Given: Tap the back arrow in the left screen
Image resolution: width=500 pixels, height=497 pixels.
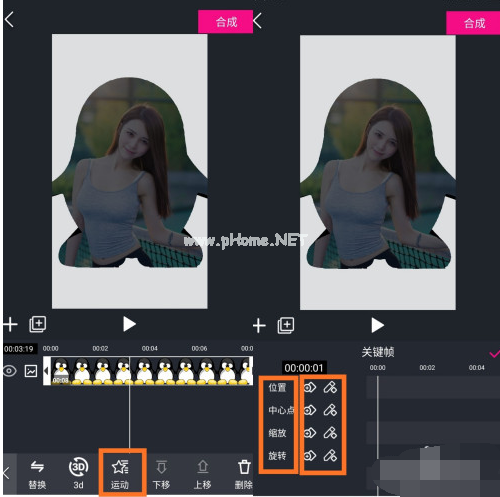Looking at the screenshot, I should [9, 20].
